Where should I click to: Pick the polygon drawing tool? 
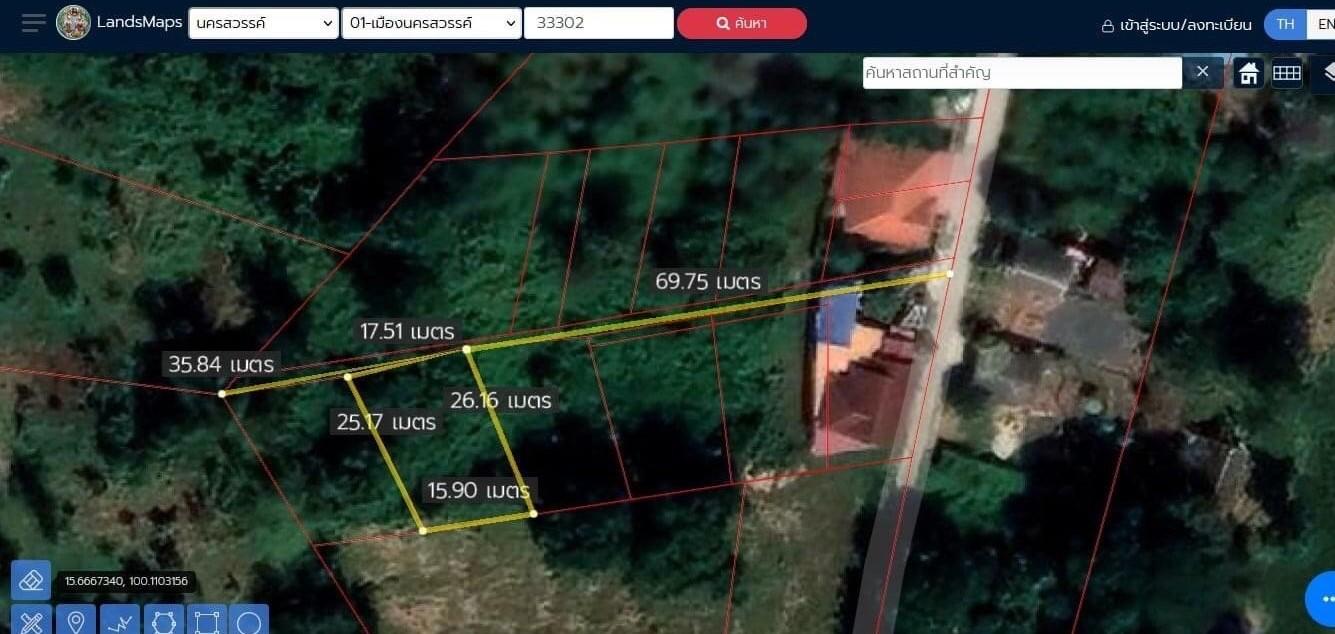(x=163, y=622)
